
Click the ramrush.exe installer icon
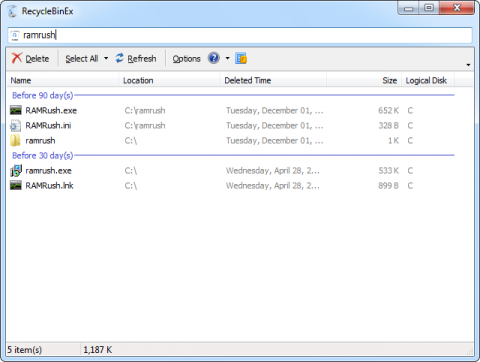pyautogui.click(x=16, y=171)
